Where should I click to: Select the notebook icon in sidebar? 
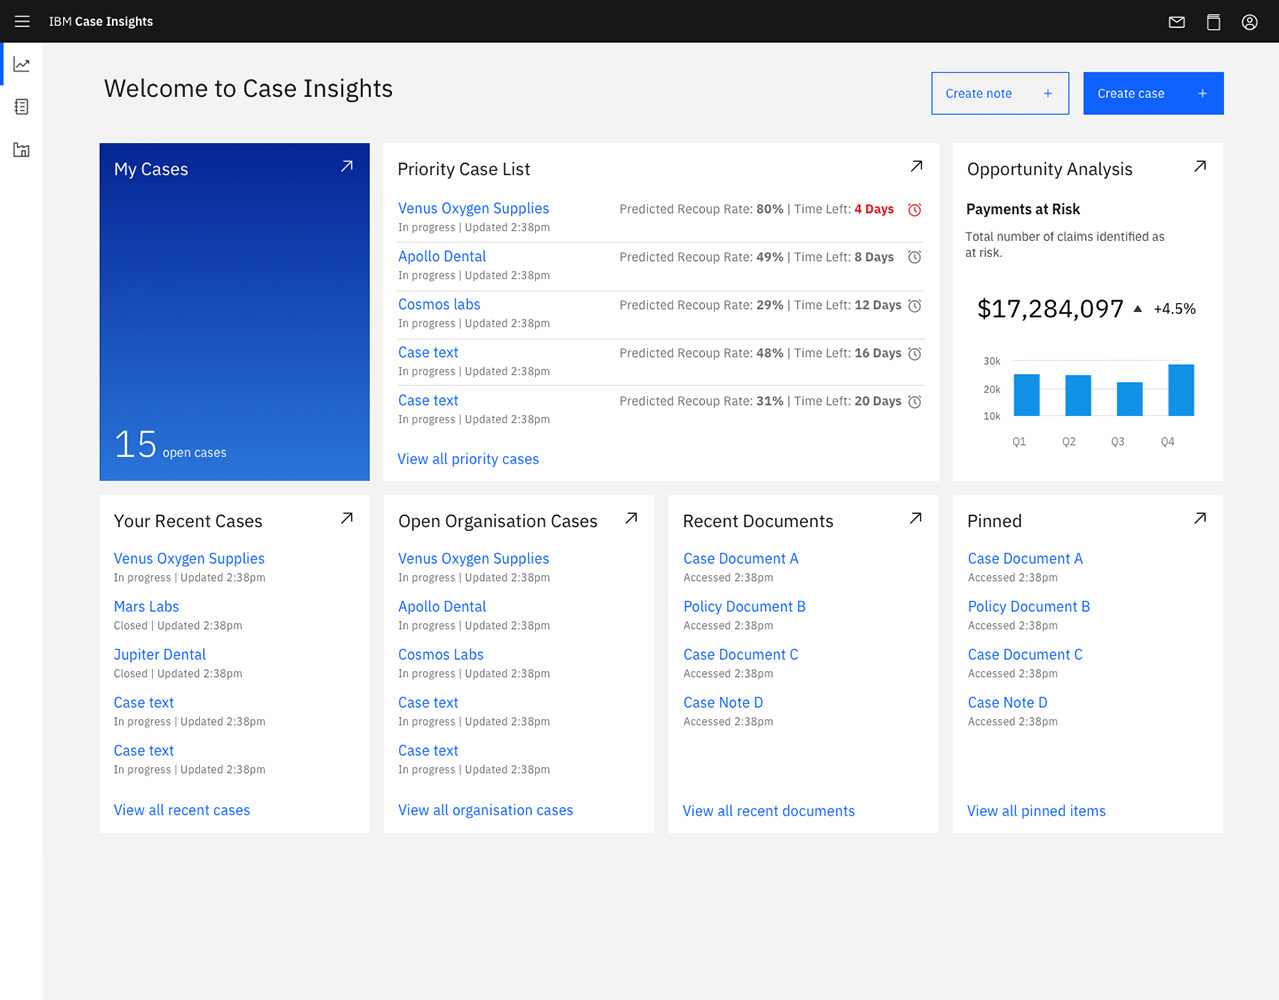pyautogui.click(x=22, y=107)
